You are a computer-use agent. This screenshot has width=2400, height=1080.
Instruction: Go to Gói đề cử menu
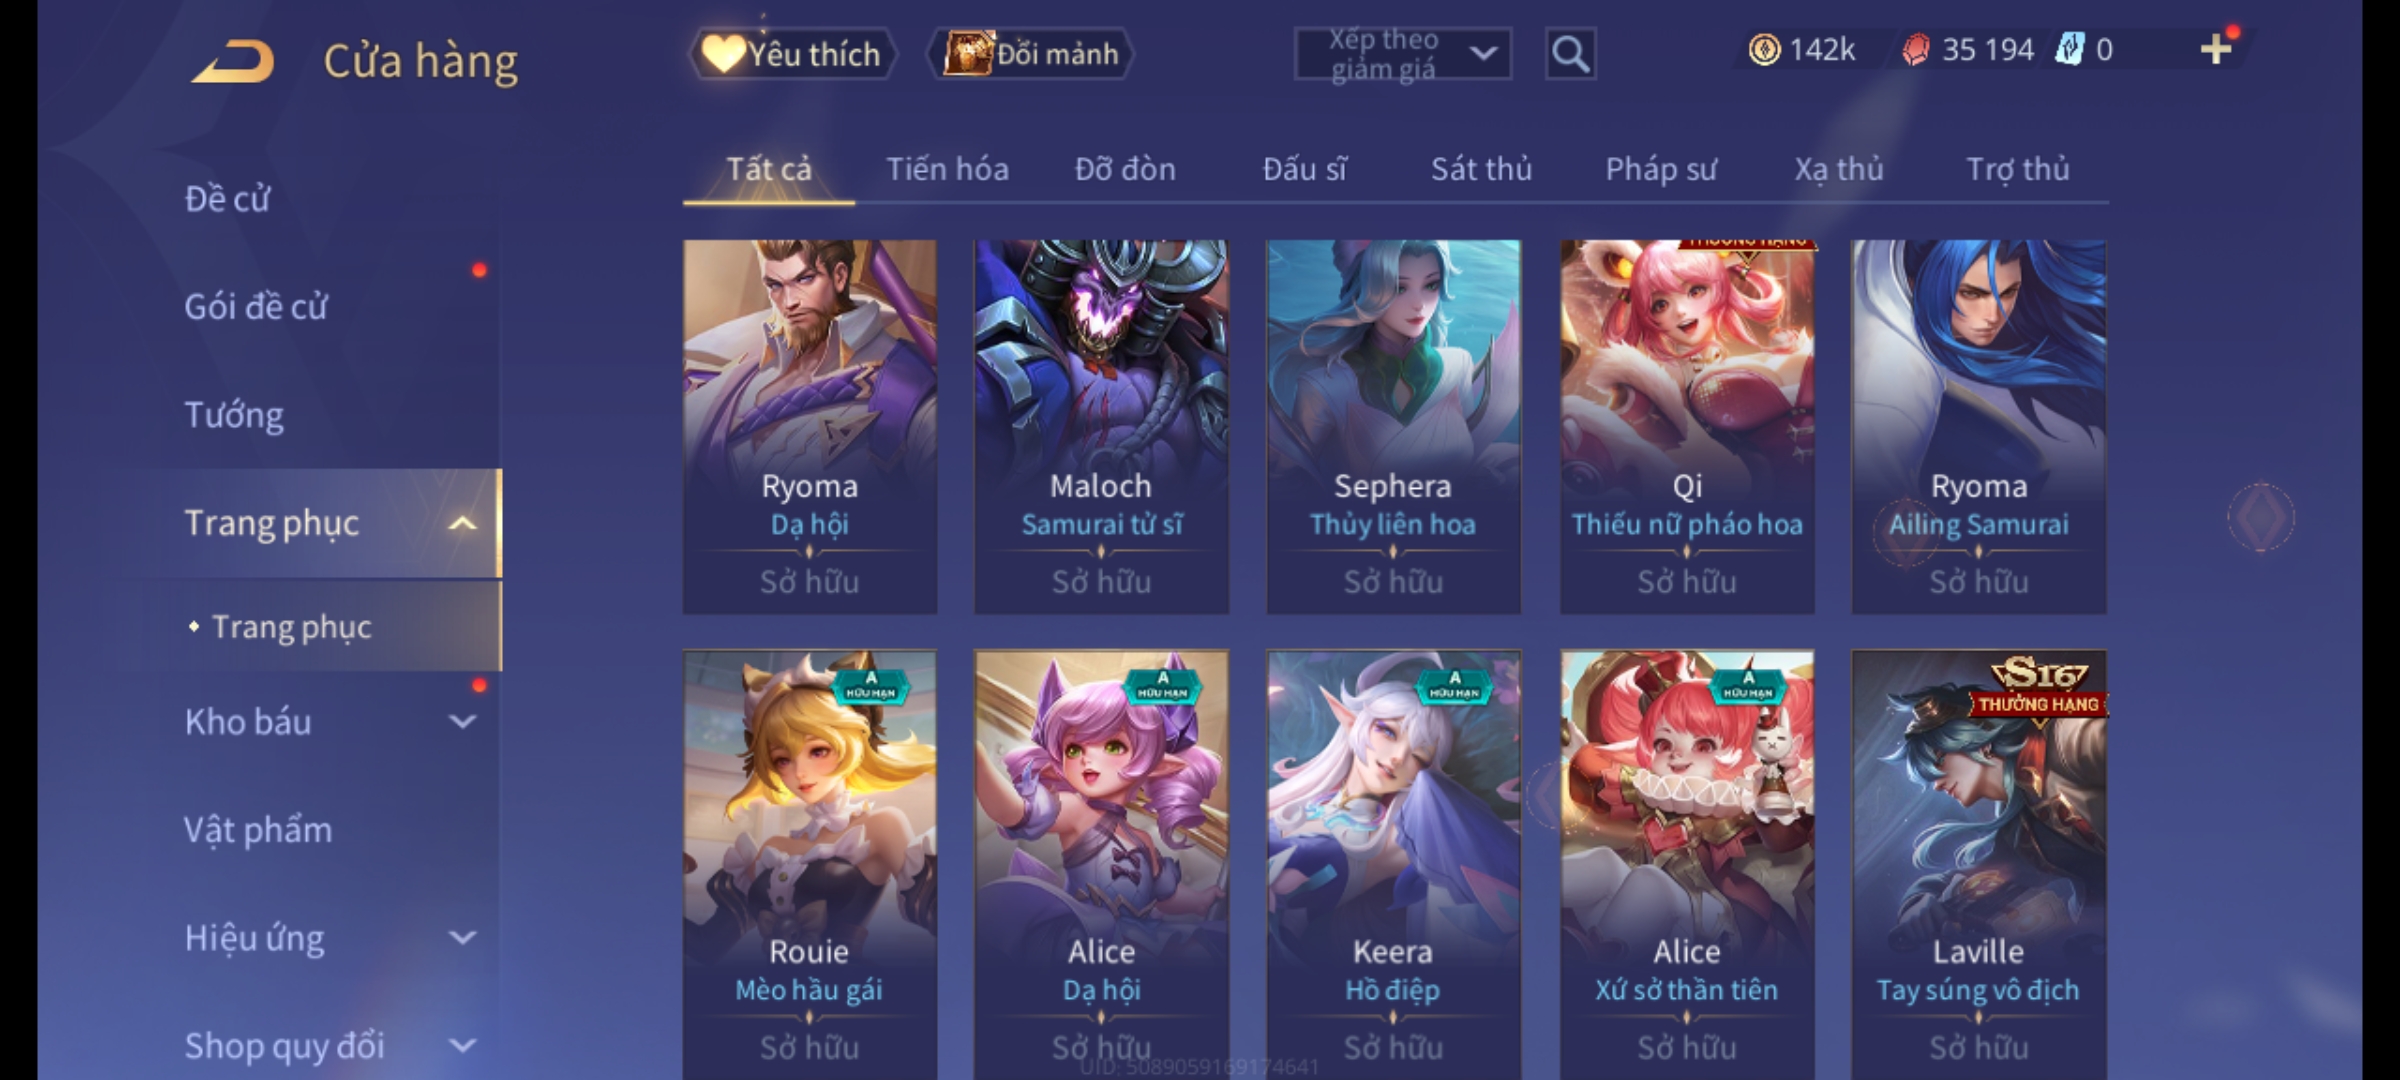(x=256, y=306)
